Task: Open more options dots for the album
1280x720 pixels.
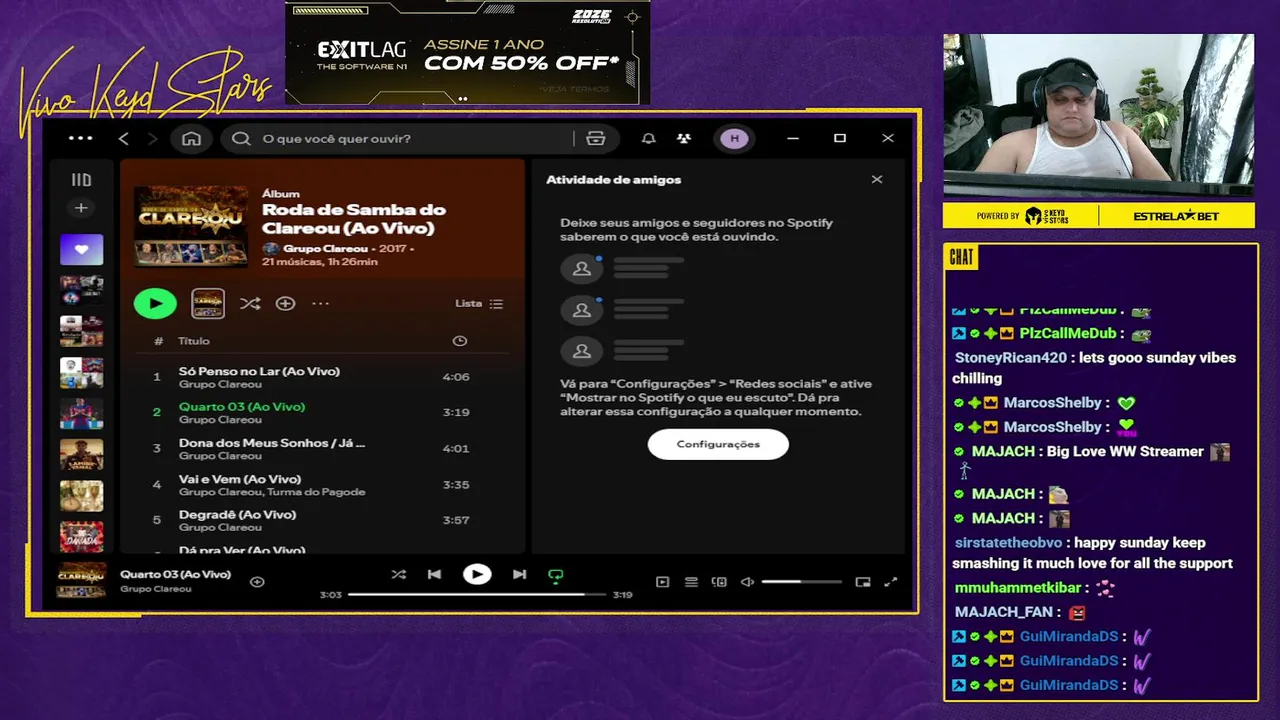Action: coord(320,303)
